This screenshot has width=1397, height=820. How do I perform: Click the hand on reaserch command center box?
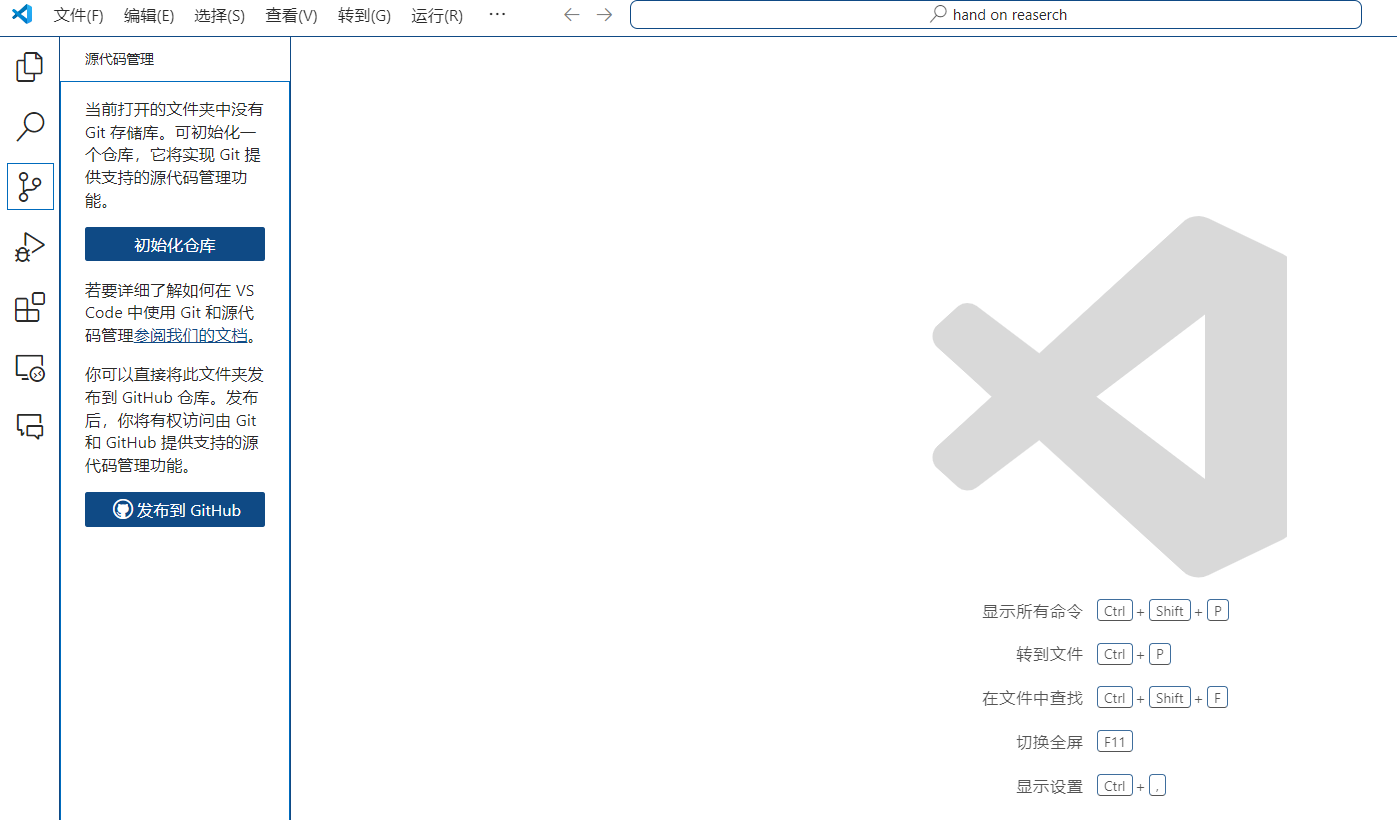click(996, 15)
